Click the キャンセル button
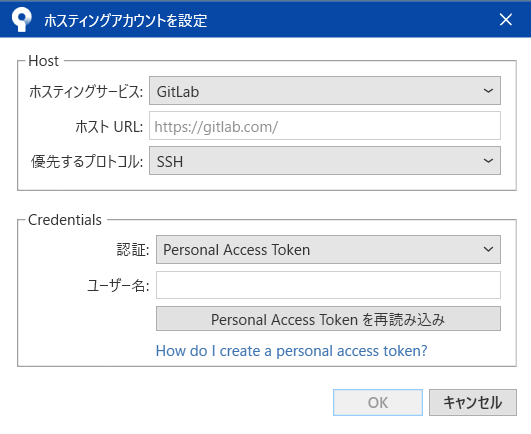This screenshot has height=434, width=531. point(473,403)
